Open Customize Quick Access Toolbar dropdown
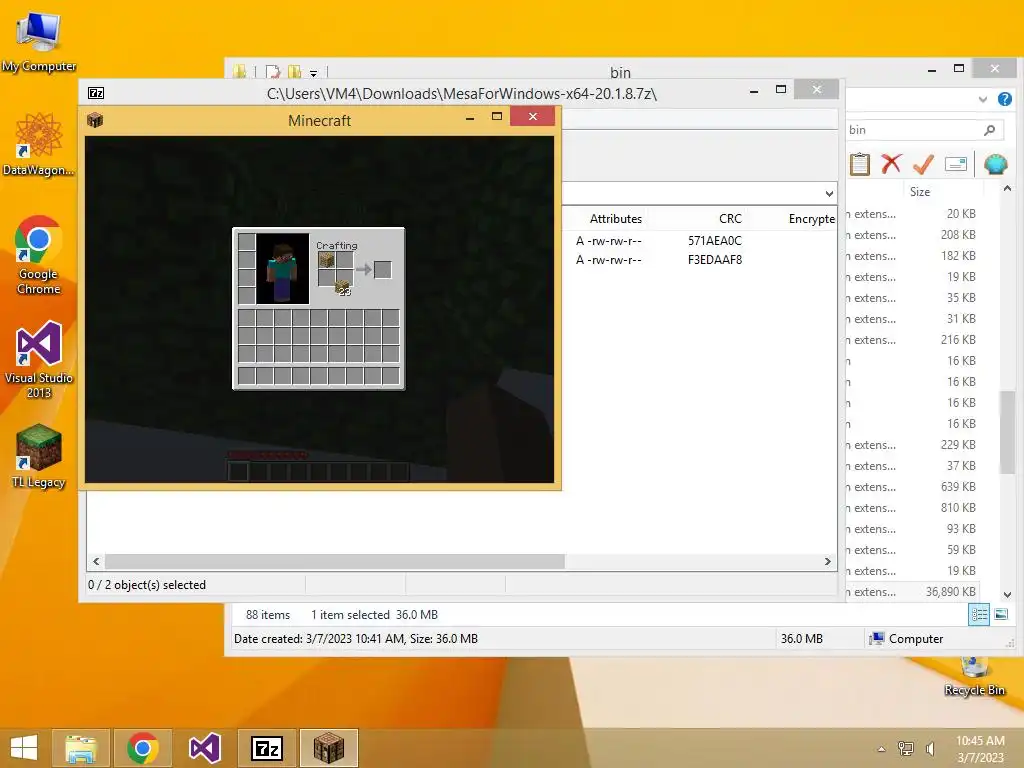The width and height of the screenshot is (1024, 768). (313, 73)
